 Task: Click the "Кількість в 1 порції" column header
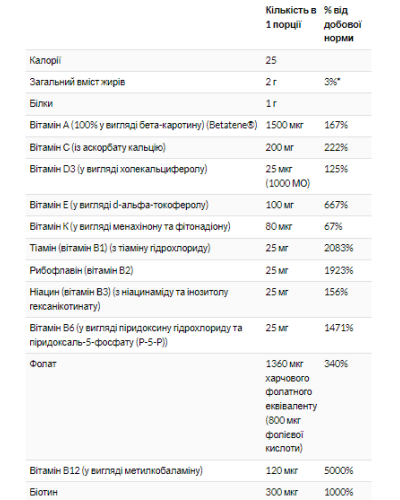tap(291, 18)
